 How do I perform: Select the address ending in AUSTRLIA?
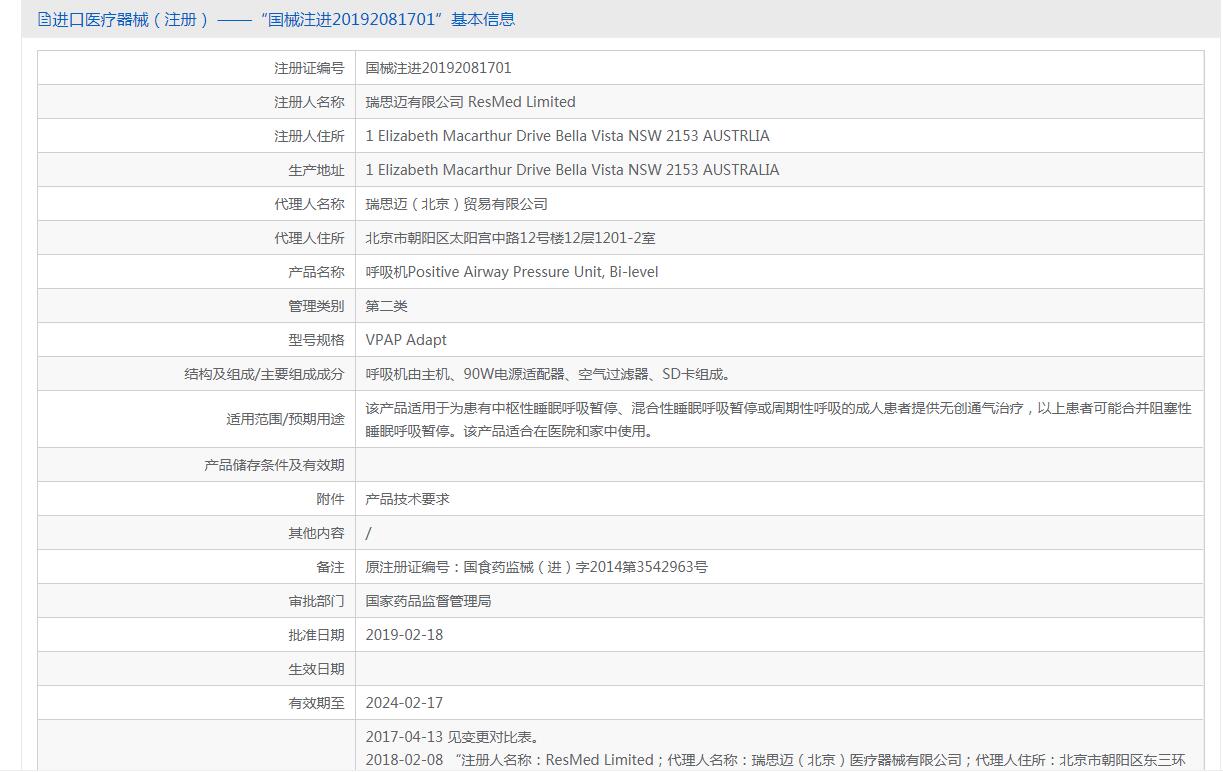568,136
